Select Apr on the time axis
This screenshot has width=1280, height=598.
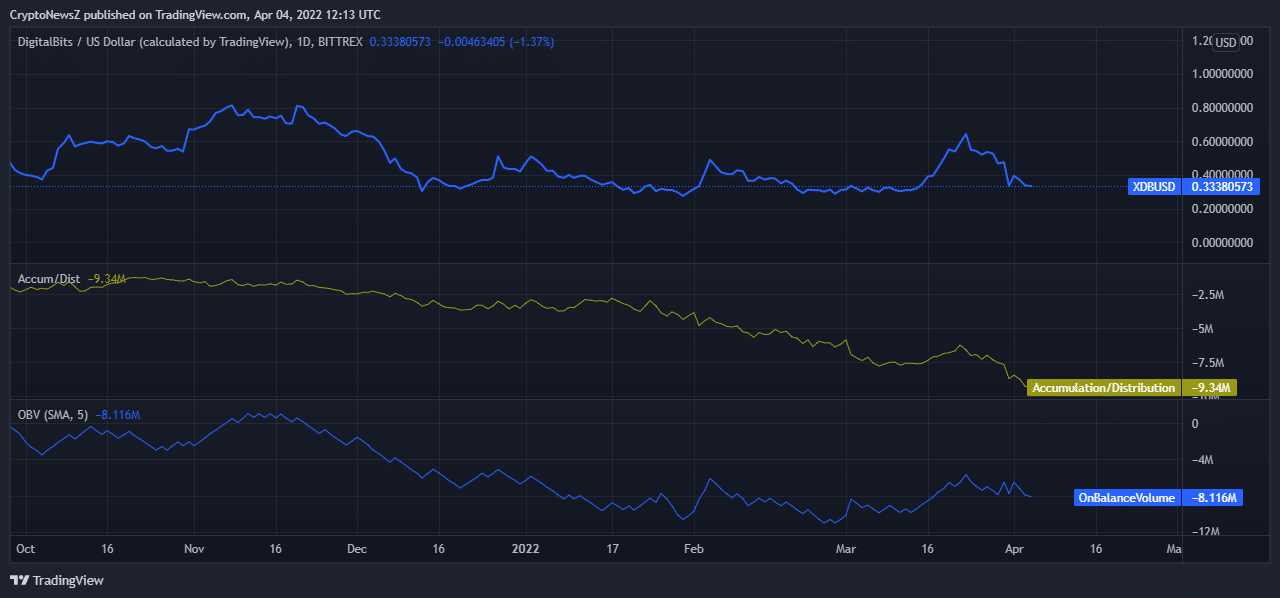coord(1014,549)
